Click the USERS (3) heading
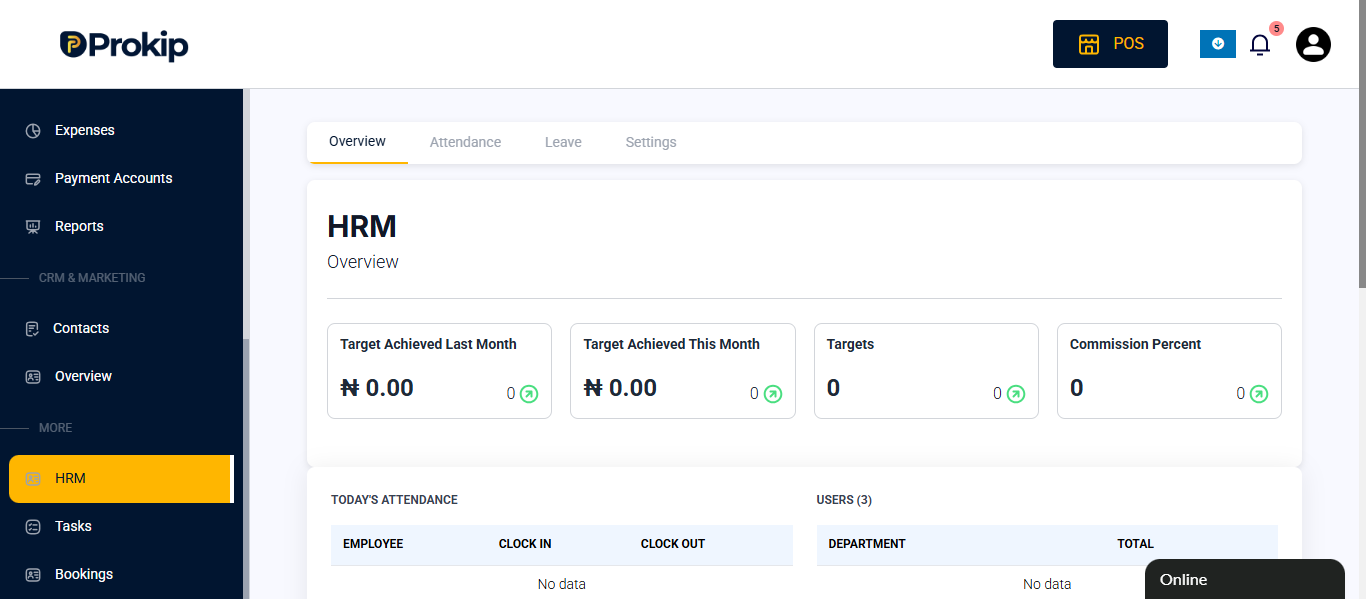The image size is (1366, 599). (x=844, y=500)
